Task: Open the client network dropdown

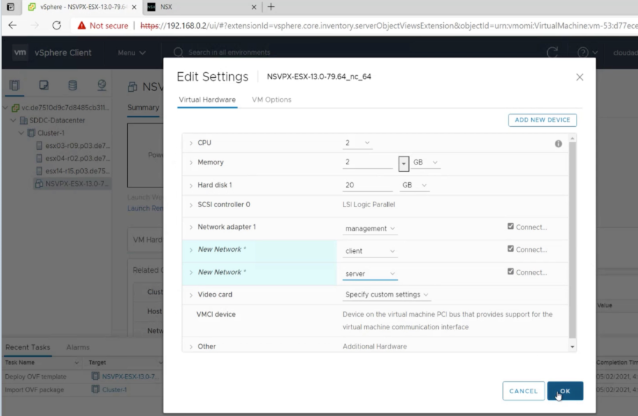Action: coord(370,251)
